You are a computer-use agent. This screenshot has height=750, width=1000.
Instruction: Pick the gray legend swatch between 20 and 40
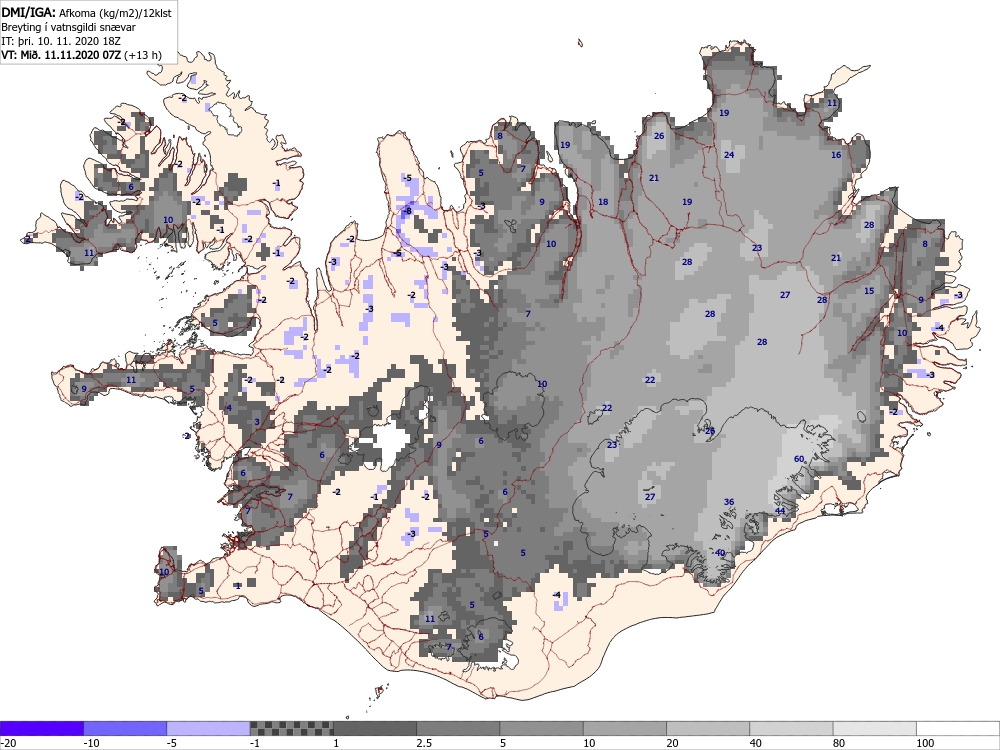point(709,728)
